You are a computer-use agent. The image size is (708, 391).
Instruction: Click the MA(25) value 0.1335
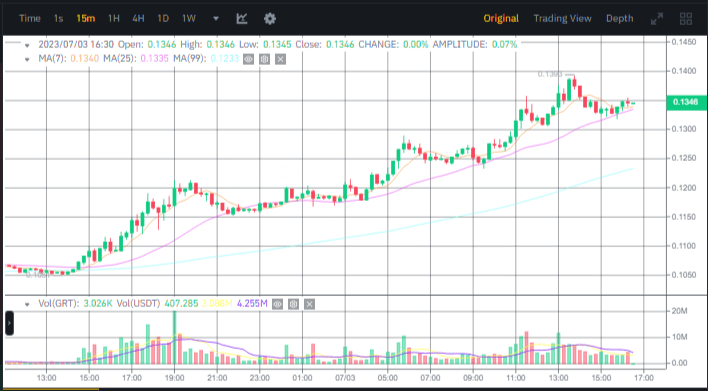pyautogui.click(x=154, y=59)
